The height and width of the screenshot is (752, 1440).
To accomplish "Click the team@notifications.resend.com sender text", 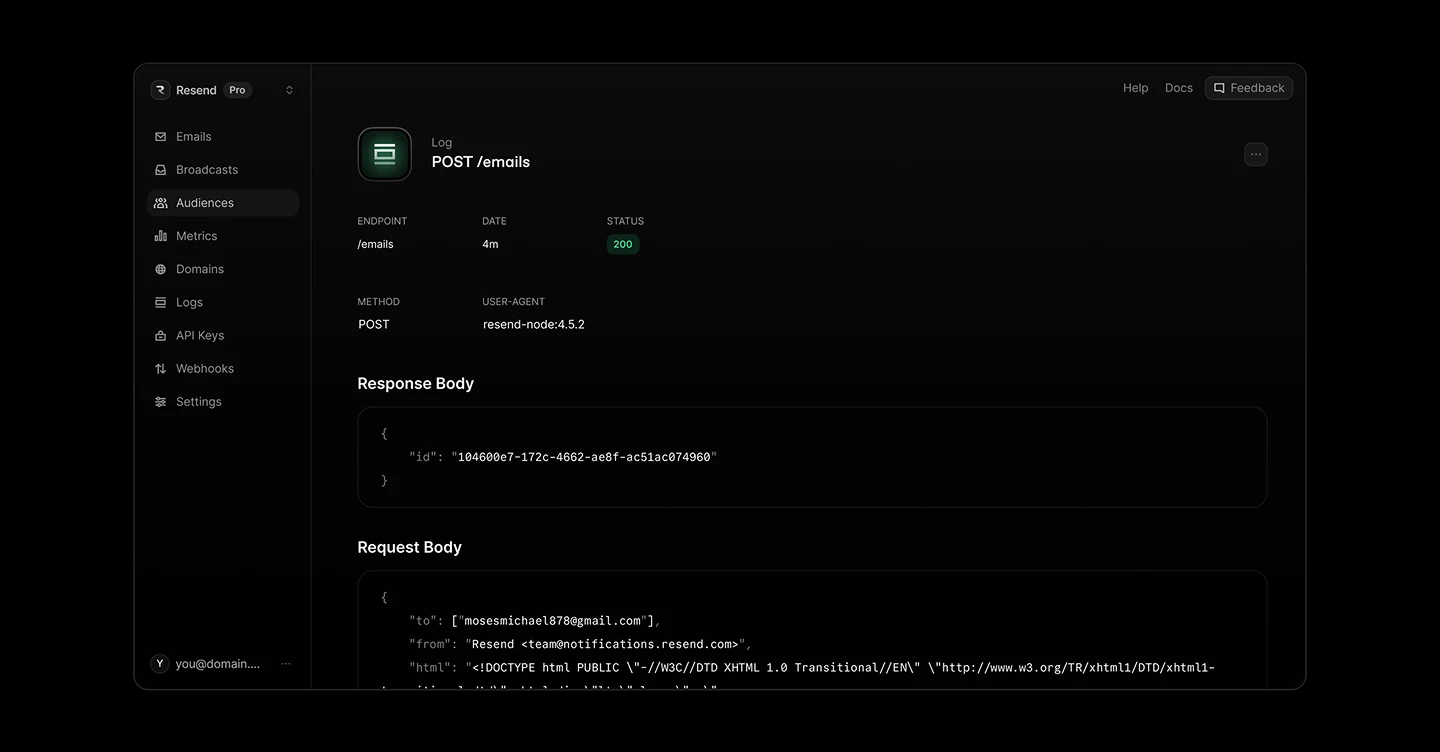I will tap(633, 644).
